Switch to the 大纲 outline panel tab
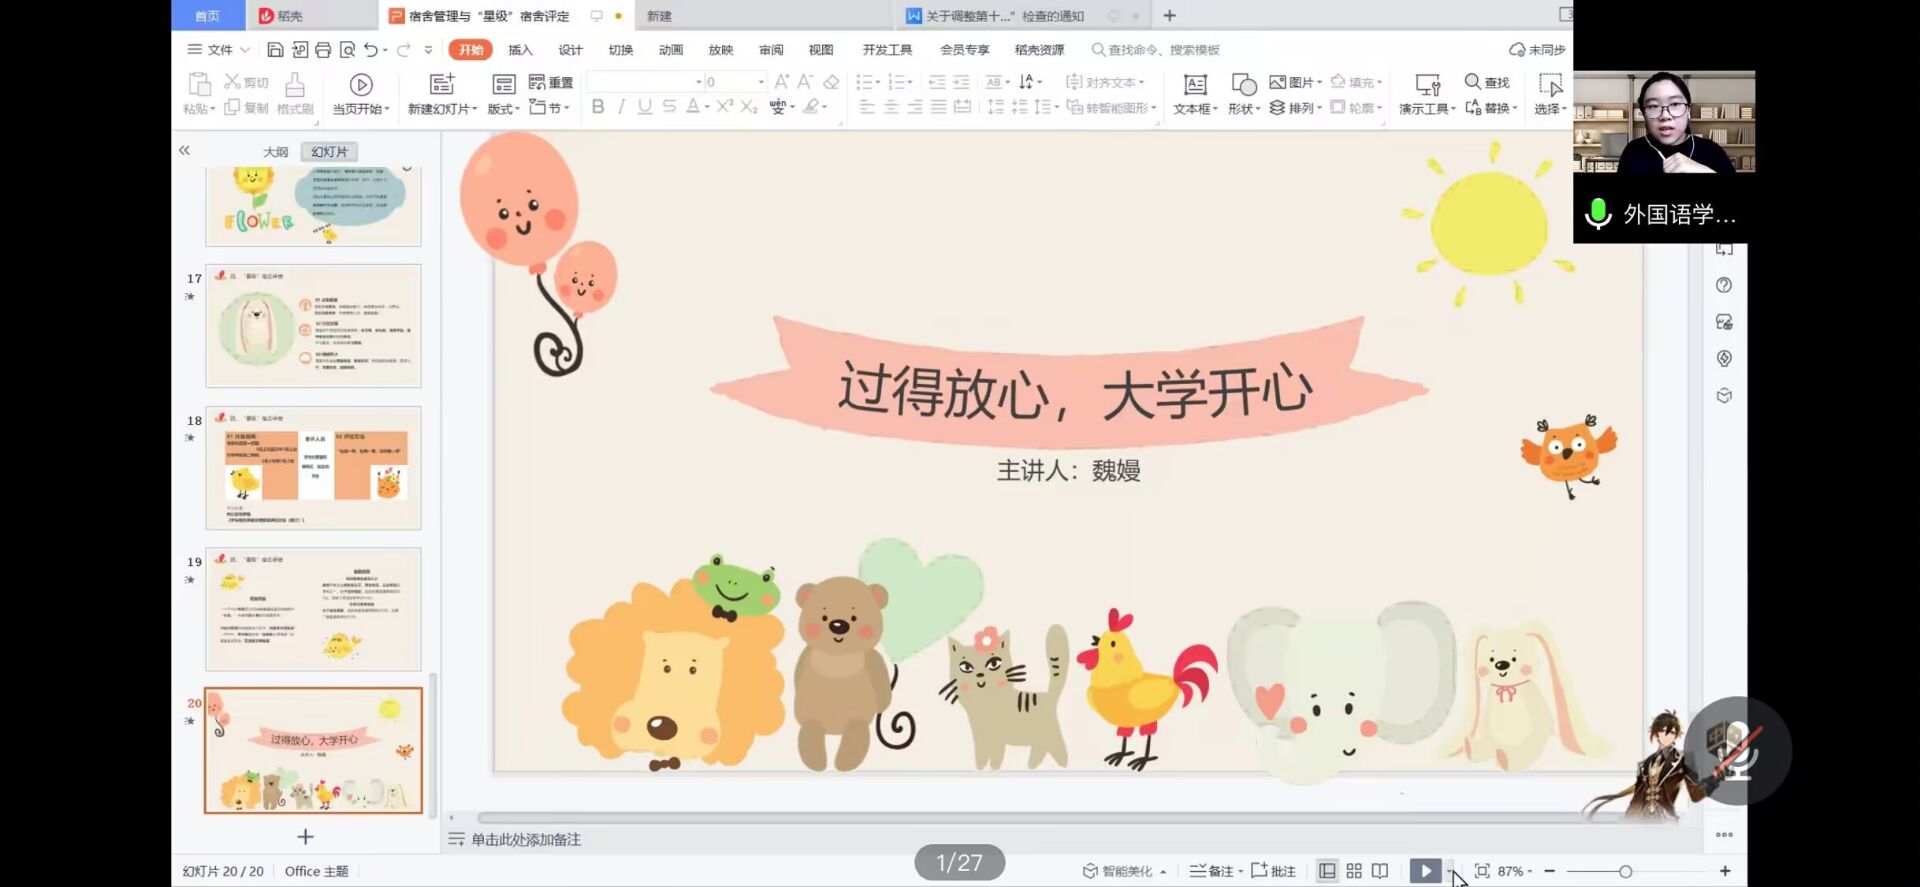 275,152
